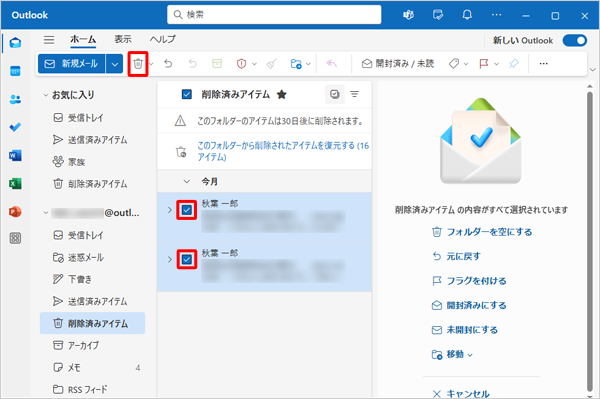Click the trash delete toolbar icon

point(138,64)
